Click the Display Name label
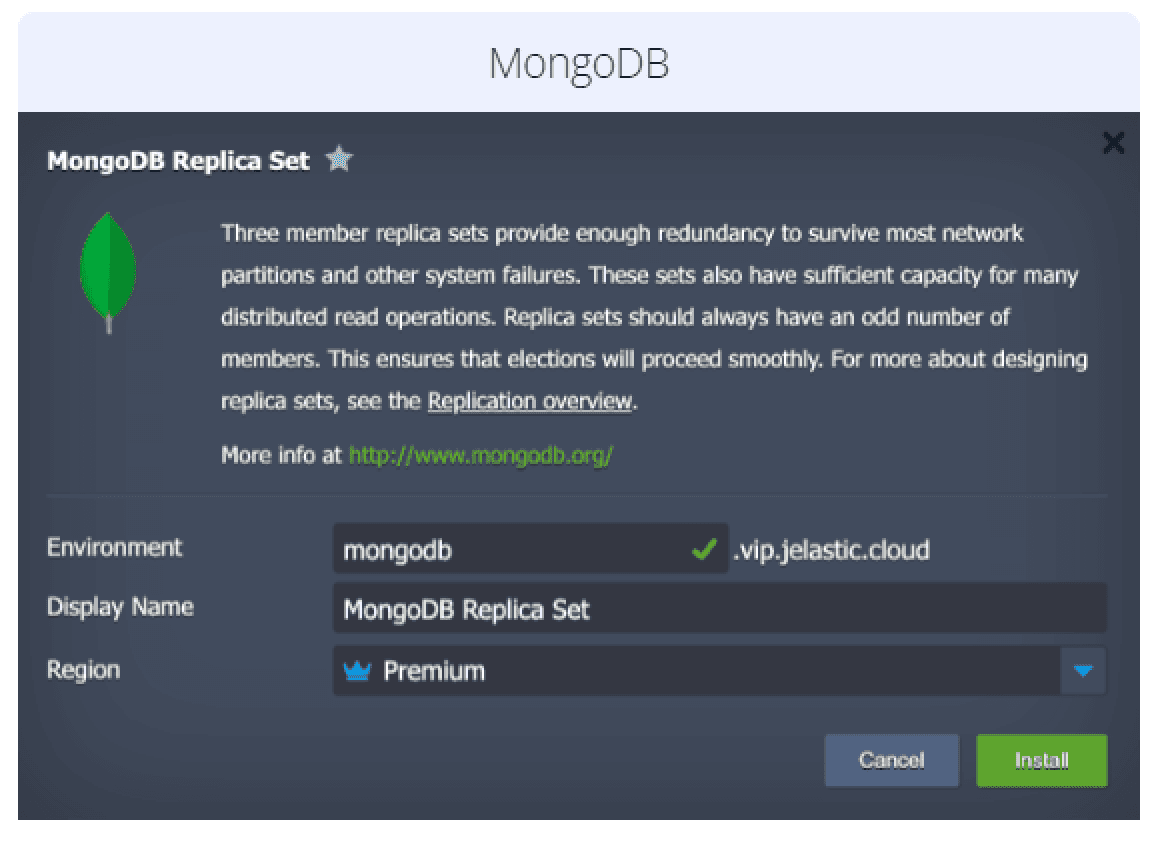1150x850 pixels. click(120, 607)
